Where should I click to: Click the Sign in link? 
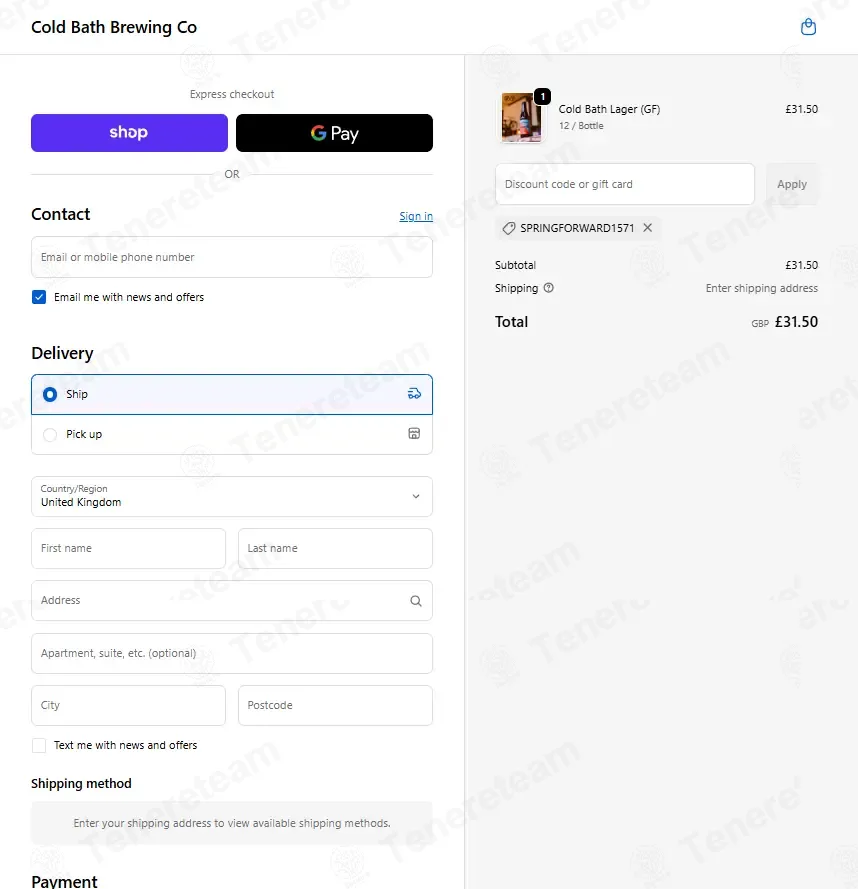(416, 216)
